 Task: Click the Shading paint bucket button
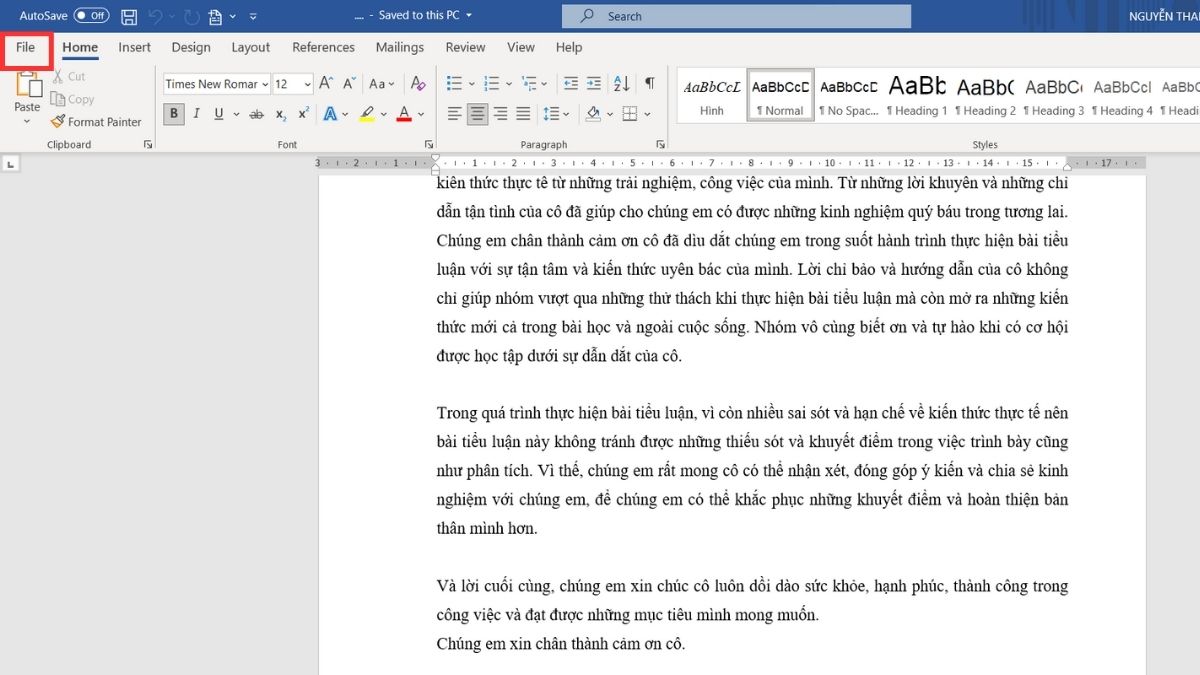(593, 114)
